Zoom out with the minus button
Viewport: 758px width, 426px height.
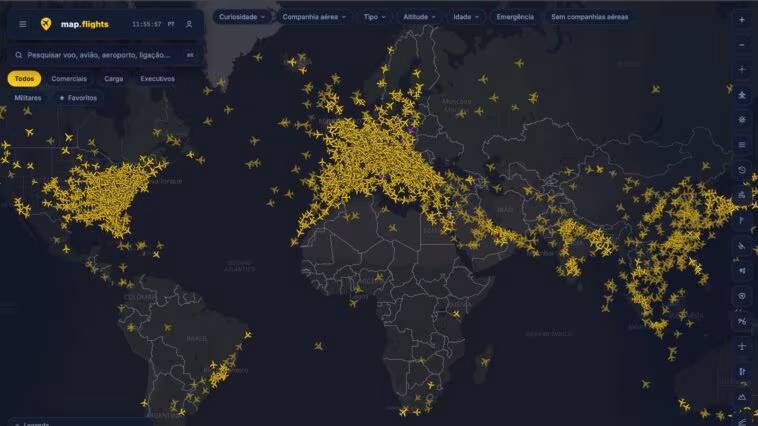[742, 45]
